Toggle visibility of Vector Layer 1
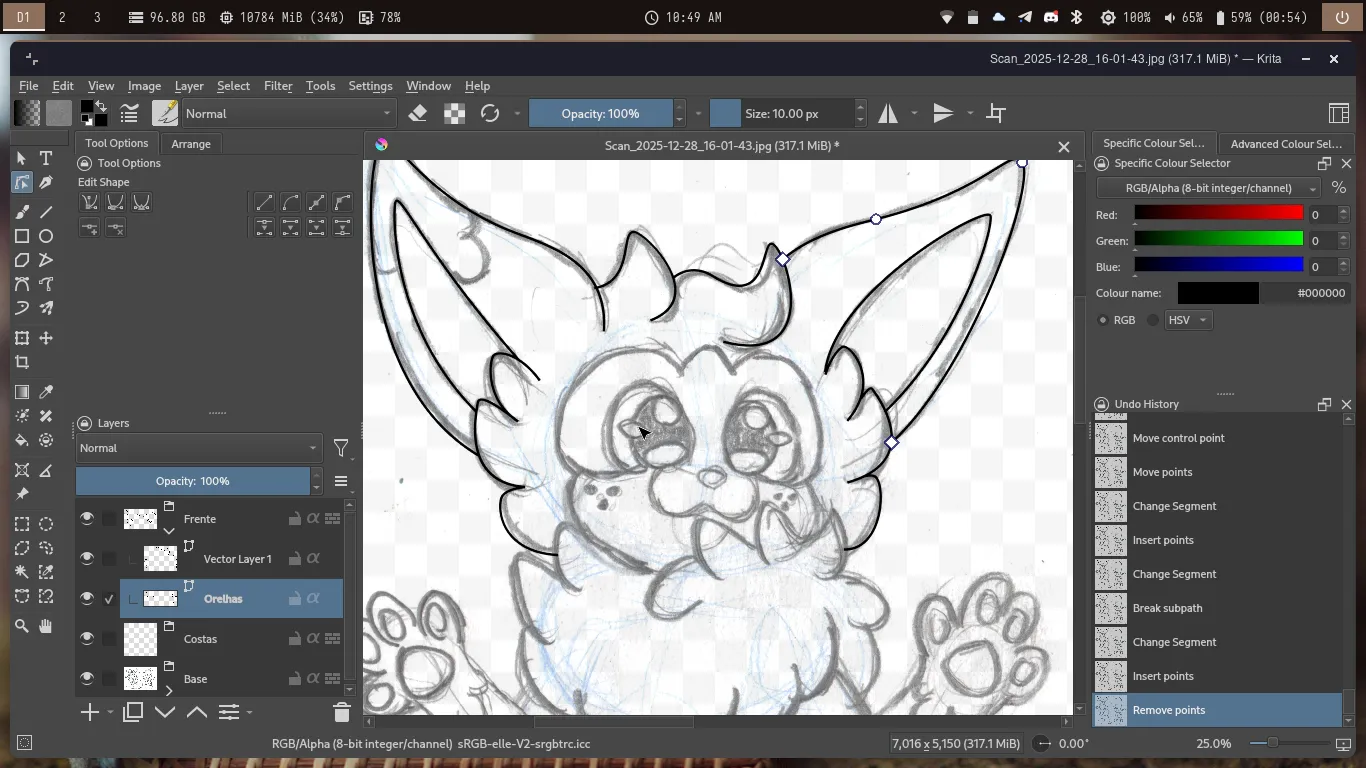 click(87, 558)
